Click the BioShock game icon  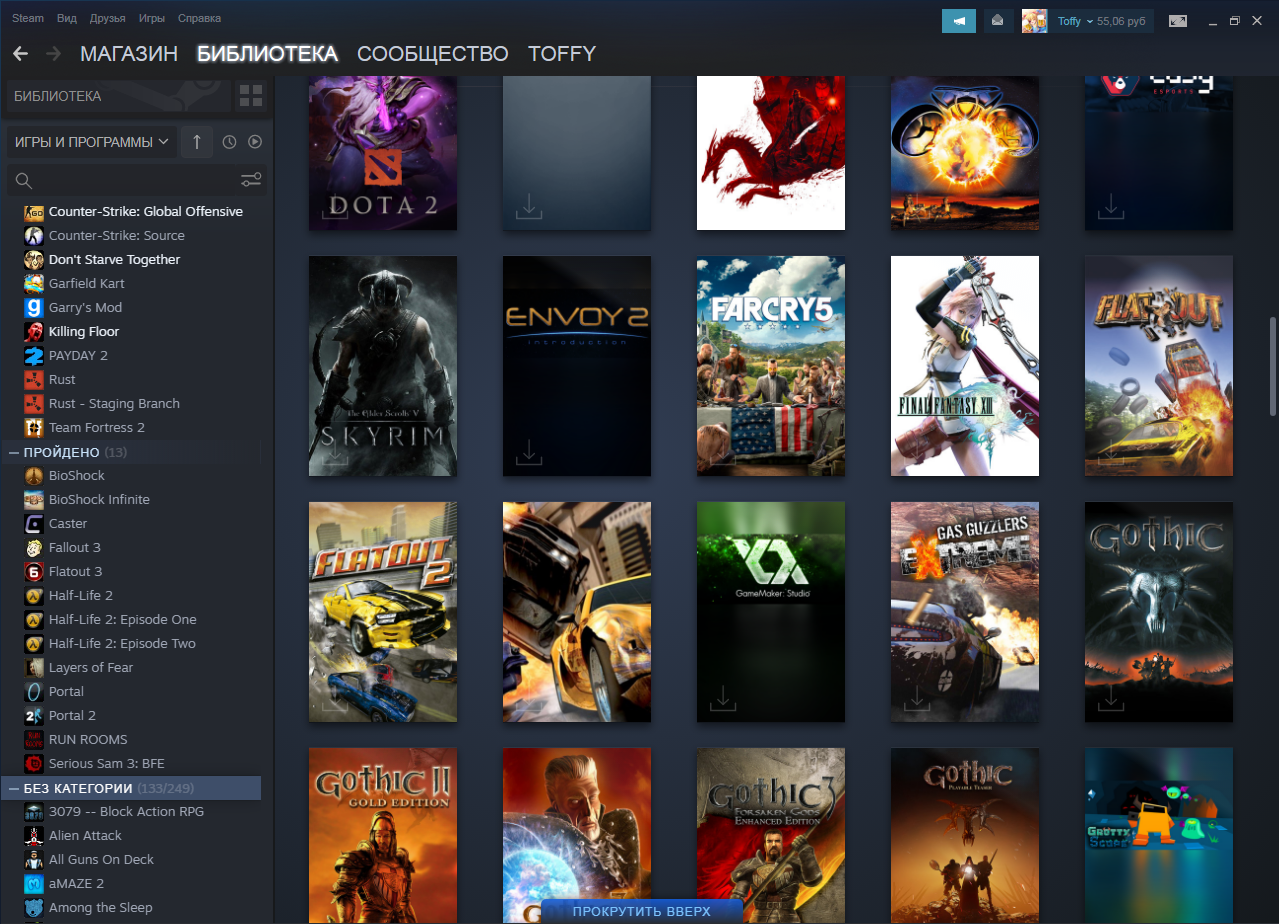click(x=34, y=476)
